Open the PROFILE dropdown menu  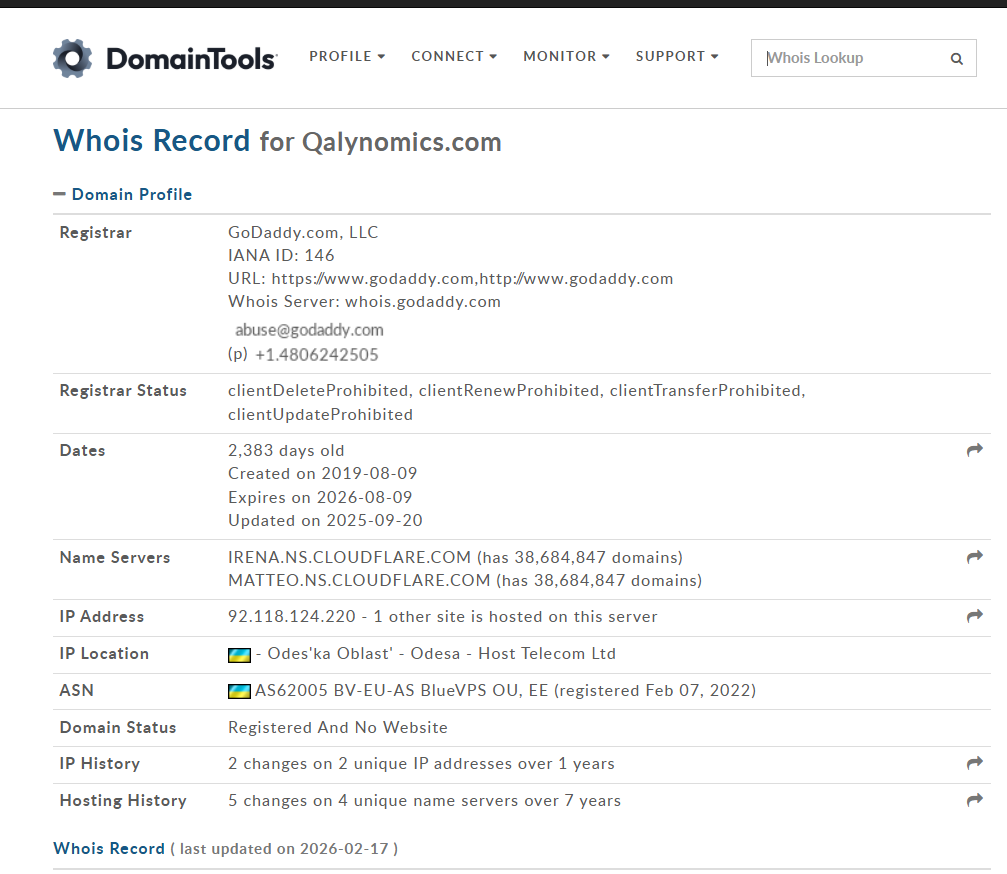(346, 57)
